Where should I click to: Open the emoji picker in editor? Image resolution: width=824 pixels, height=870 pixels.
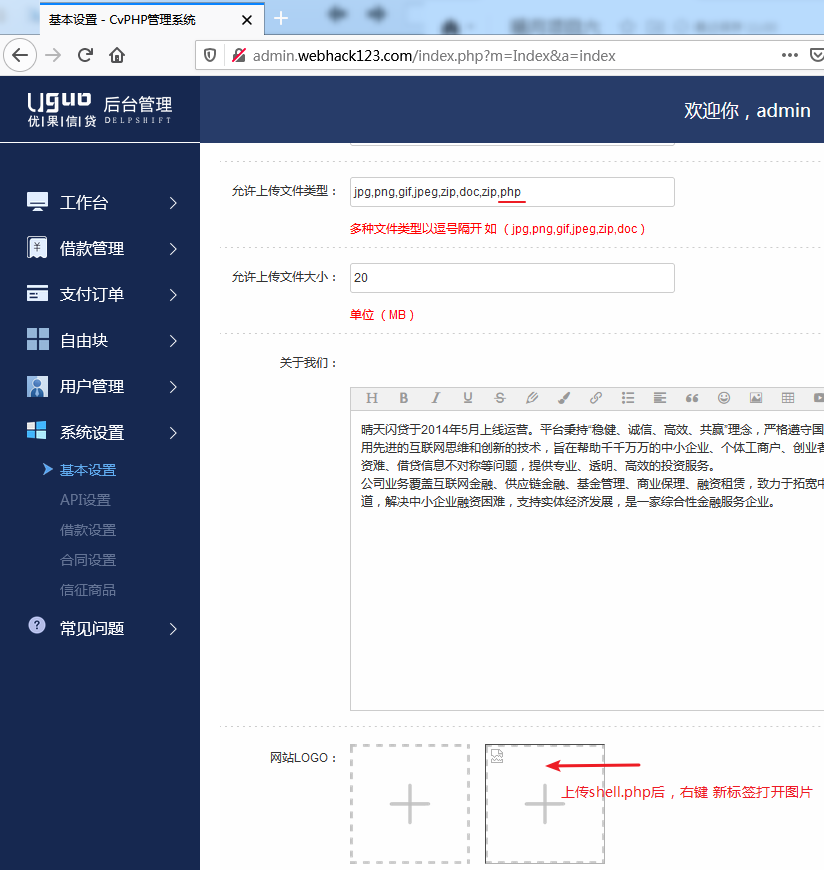click(724, 398)
